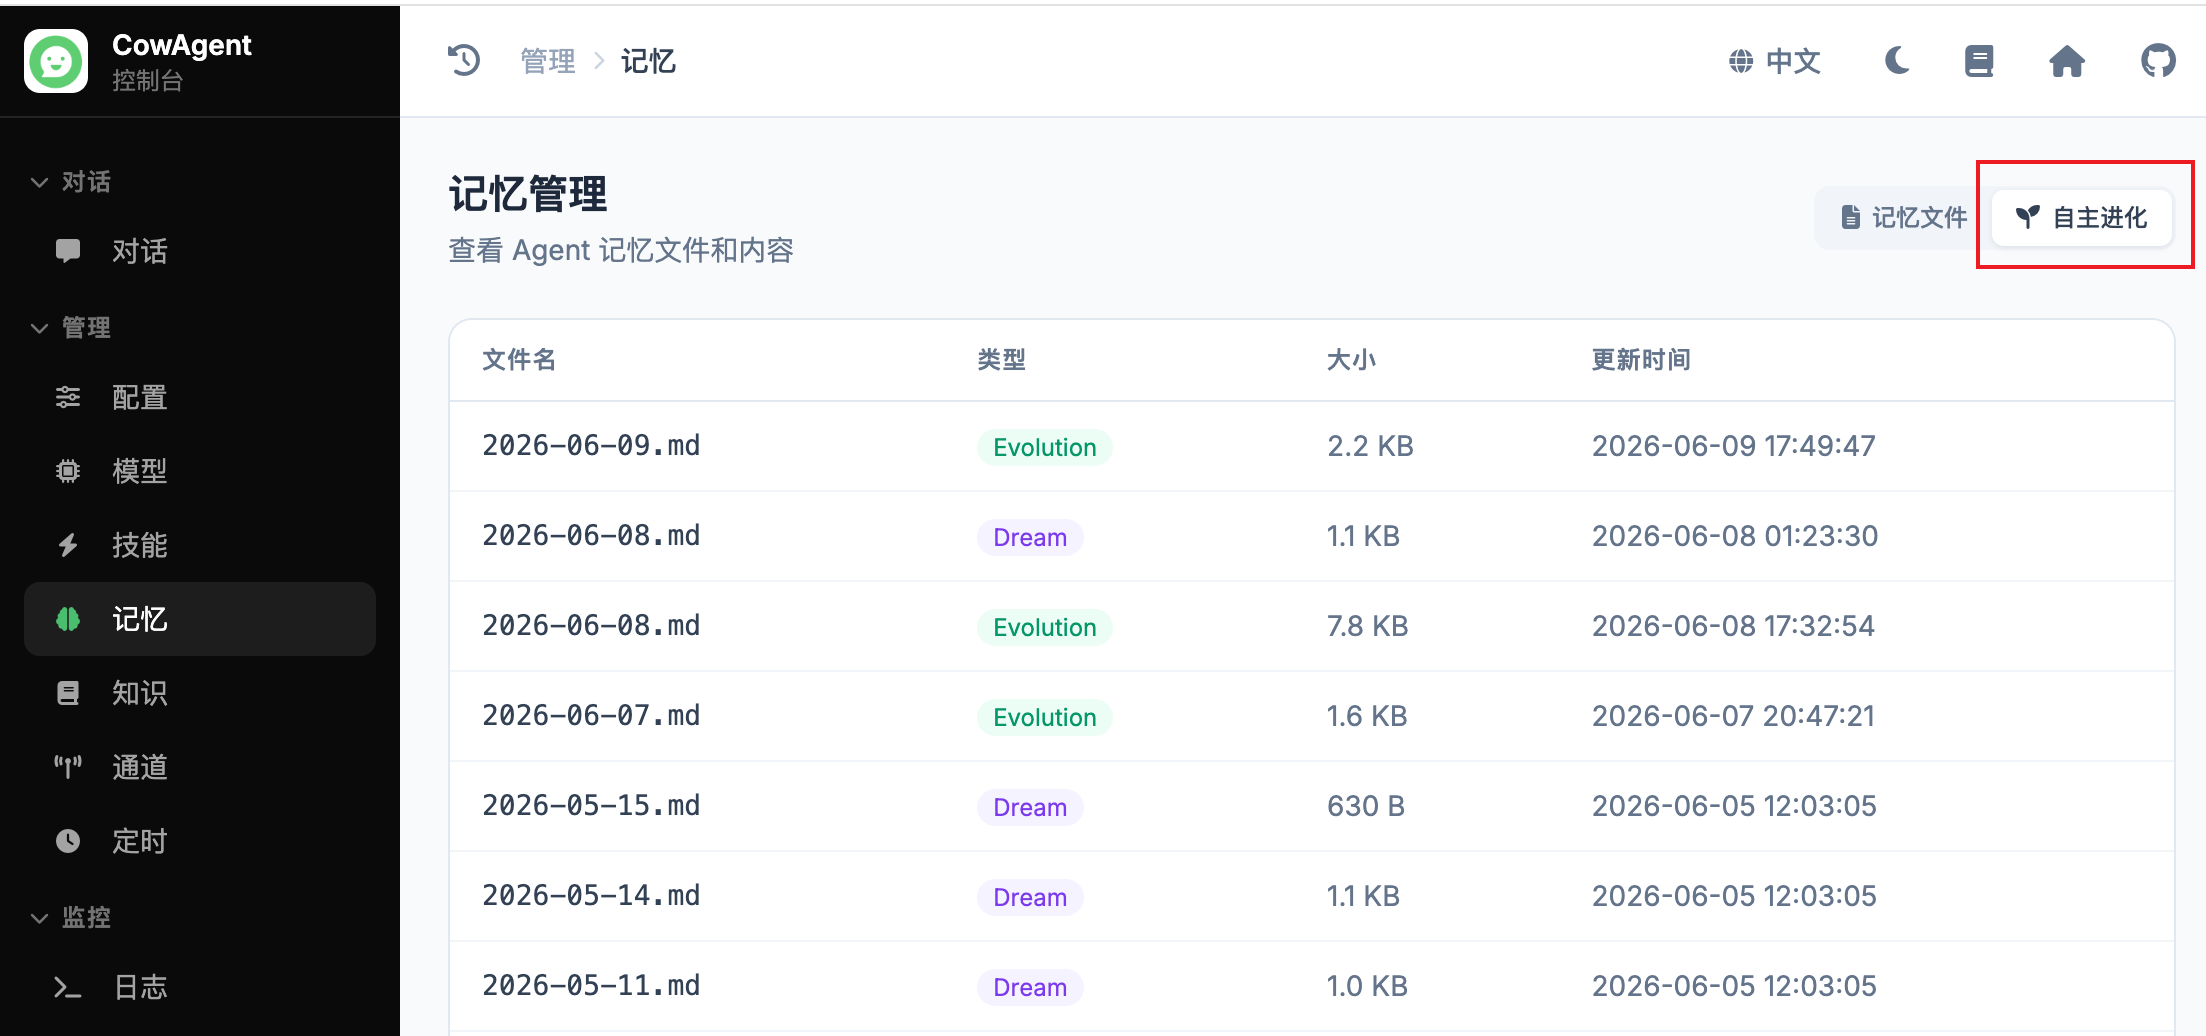Open the 对话 menu item
This screenshot has height=1036, width=2206.
(200, 251)
